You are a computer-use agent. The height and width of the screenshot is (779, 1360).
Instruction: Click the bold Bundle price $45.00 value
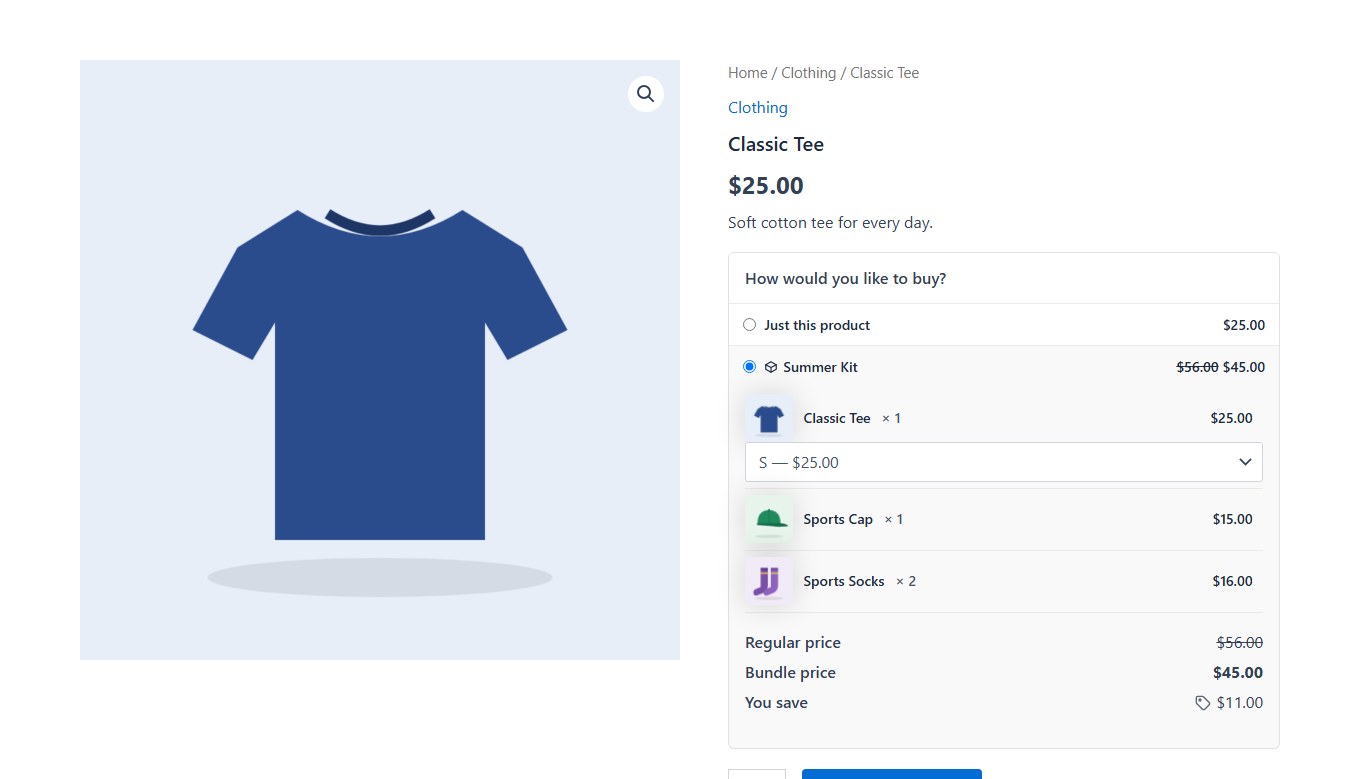1238,673
